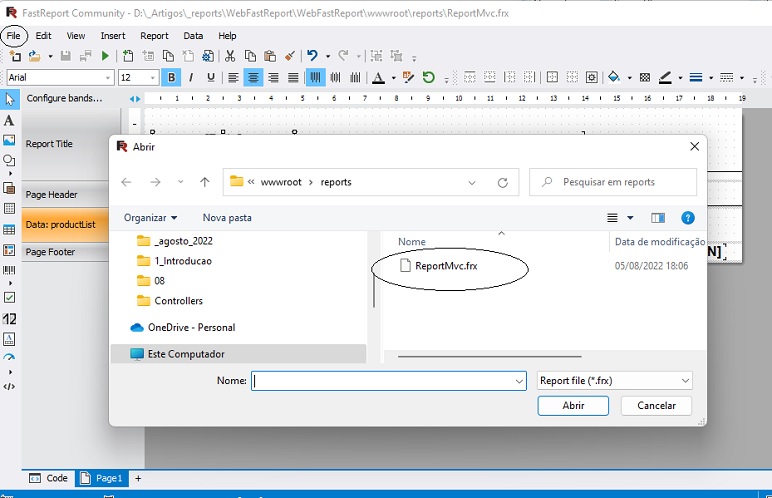Select the Shape object tool

click(x=9, y=161)
